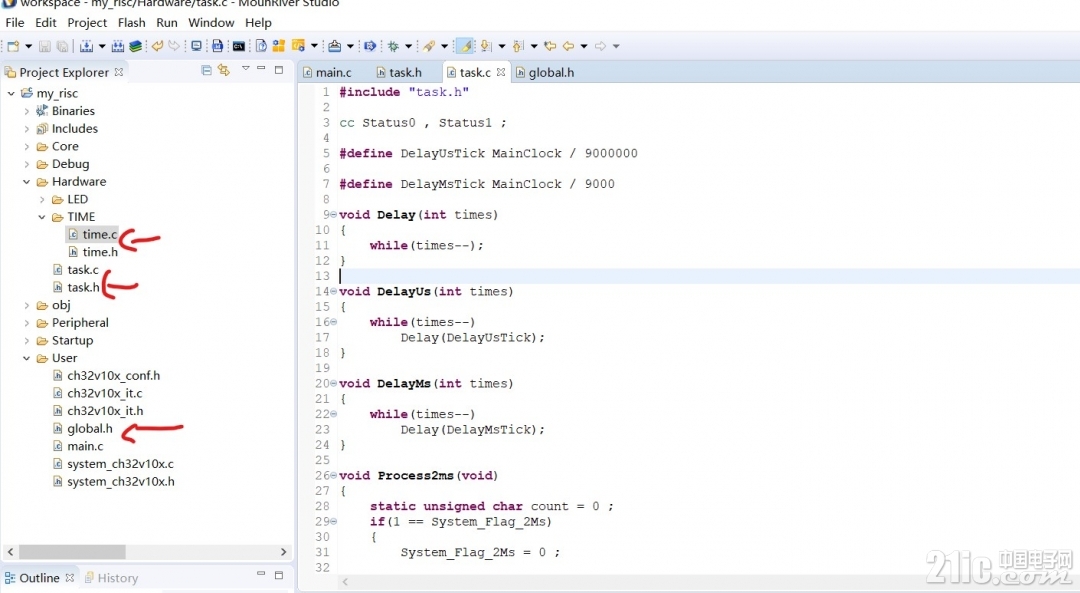
Task: Open the command console icon
Action: 238,46
